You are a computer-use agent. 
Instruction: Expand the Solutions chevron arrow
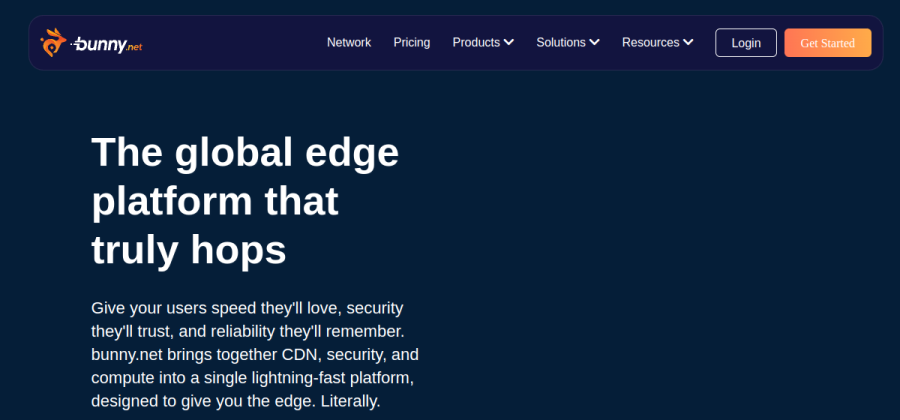click(595, 42)
